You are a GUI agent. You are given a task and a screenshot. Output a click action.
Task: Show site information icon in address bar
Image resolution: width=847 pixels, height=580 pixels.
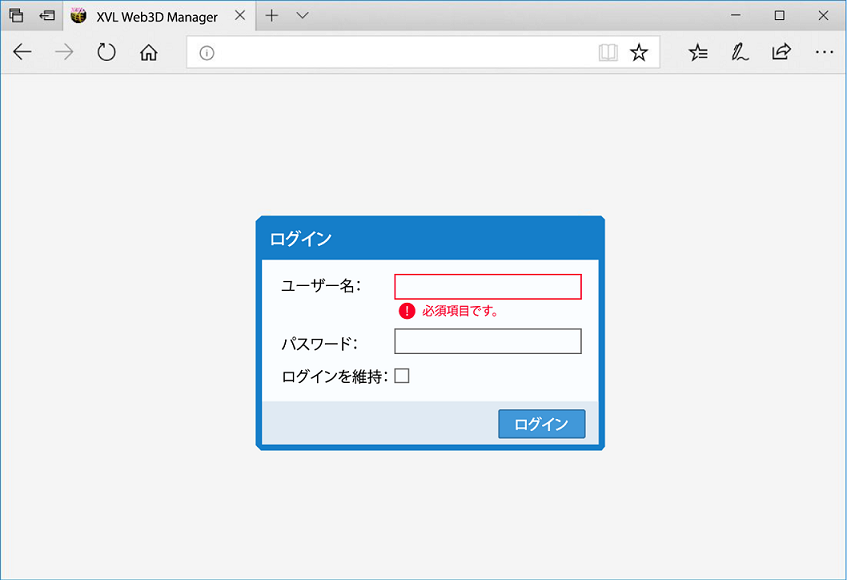pyautogui.click(x=207, y=53)
